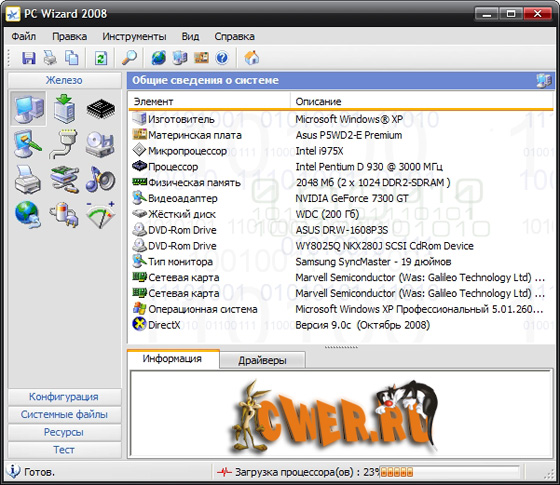Click the blue question mark help icon
Image resolution: width=560 pixels, height=485 pixels.
[222, 58]
